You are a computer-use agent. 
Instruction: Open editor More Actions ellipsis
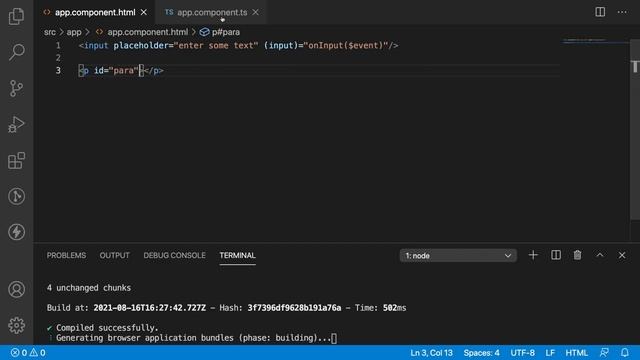pyautogui.click(x=622, y=12)
